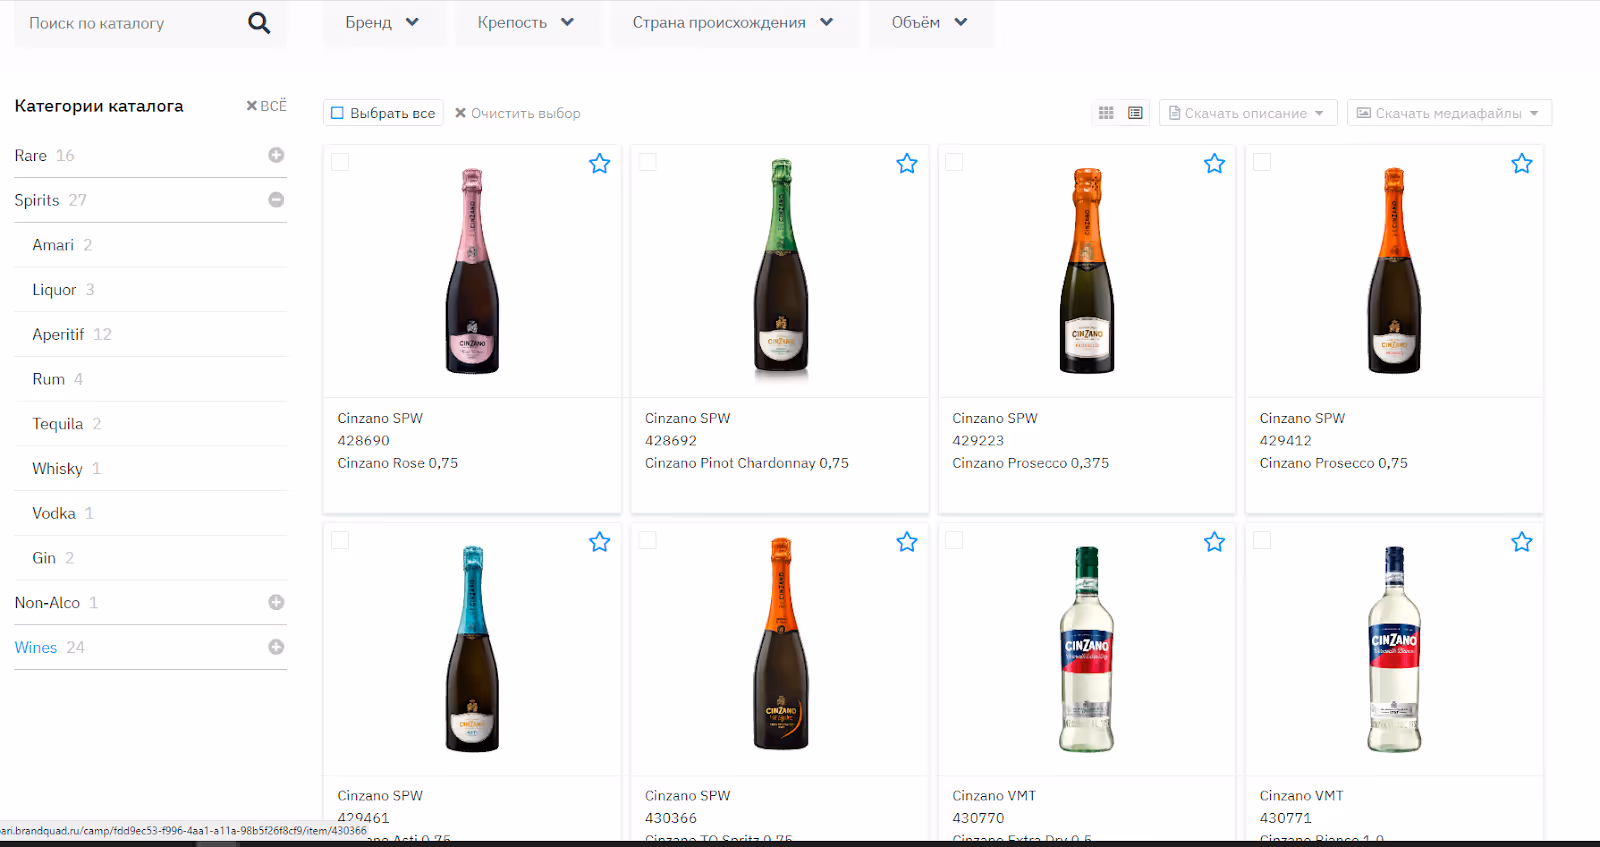
Task: Open the Spirits category
Action: click(x=37, y=200)
